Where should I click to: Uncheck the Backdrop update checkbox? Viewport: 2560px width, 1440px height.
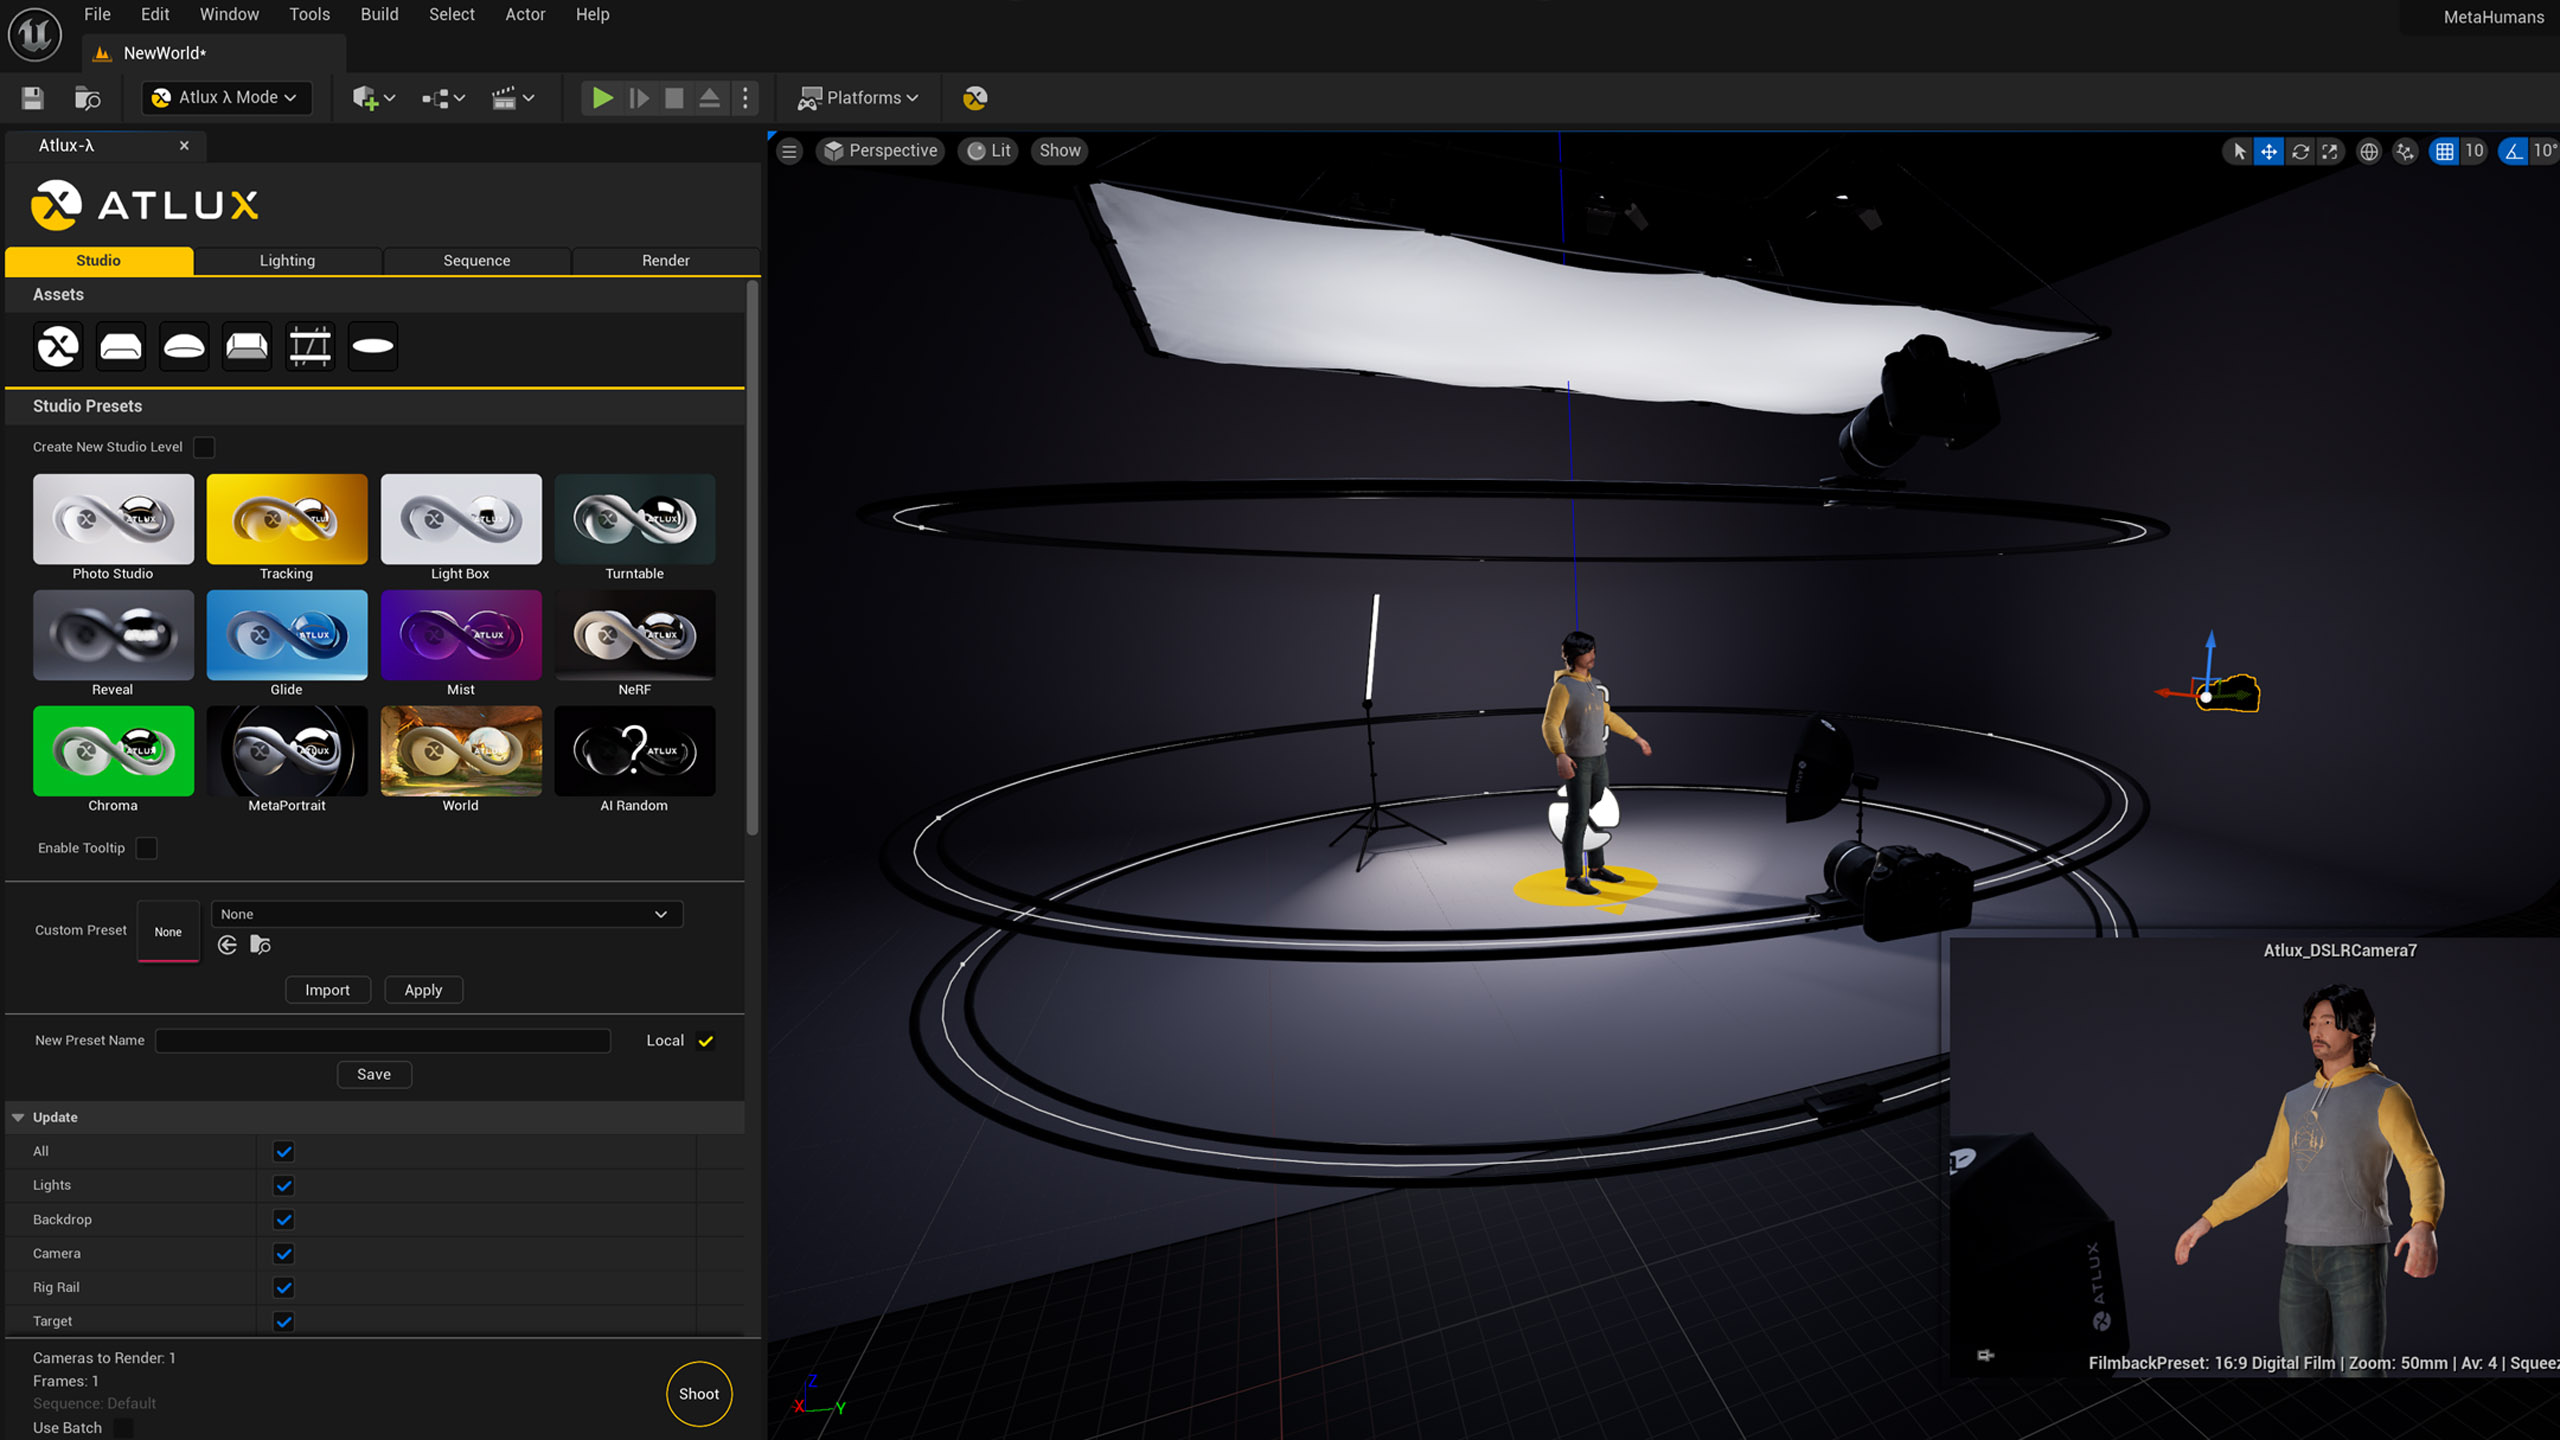(284, 1220)
